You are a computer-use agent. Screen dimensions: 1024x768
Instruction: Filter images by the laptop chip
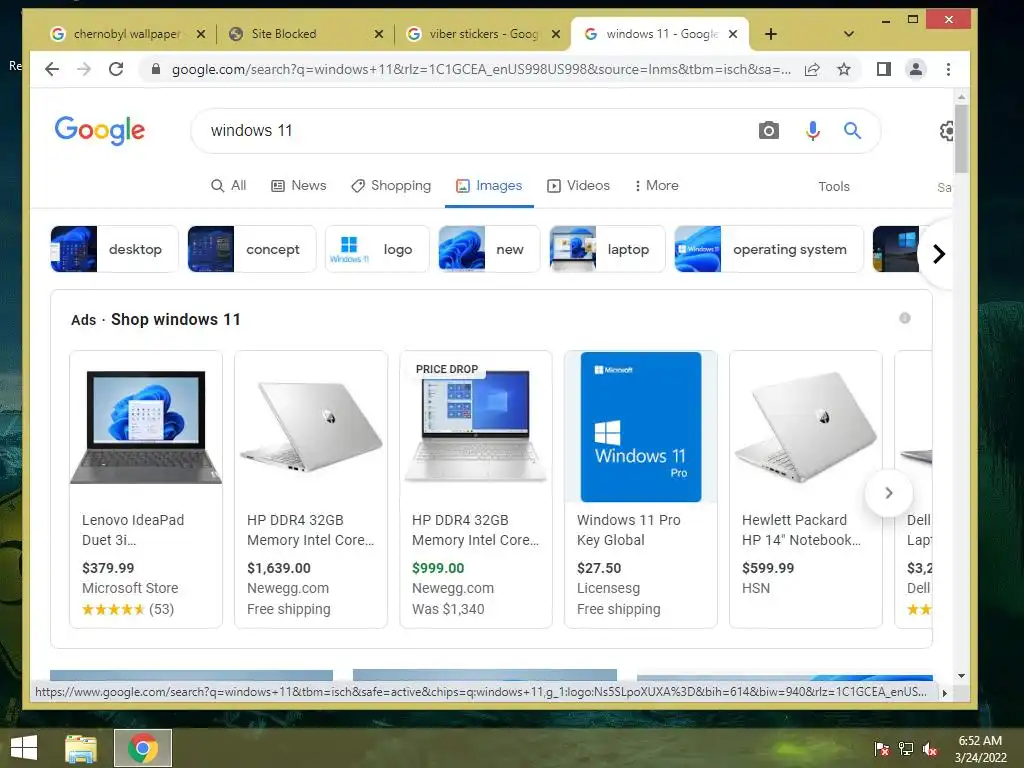607,249
